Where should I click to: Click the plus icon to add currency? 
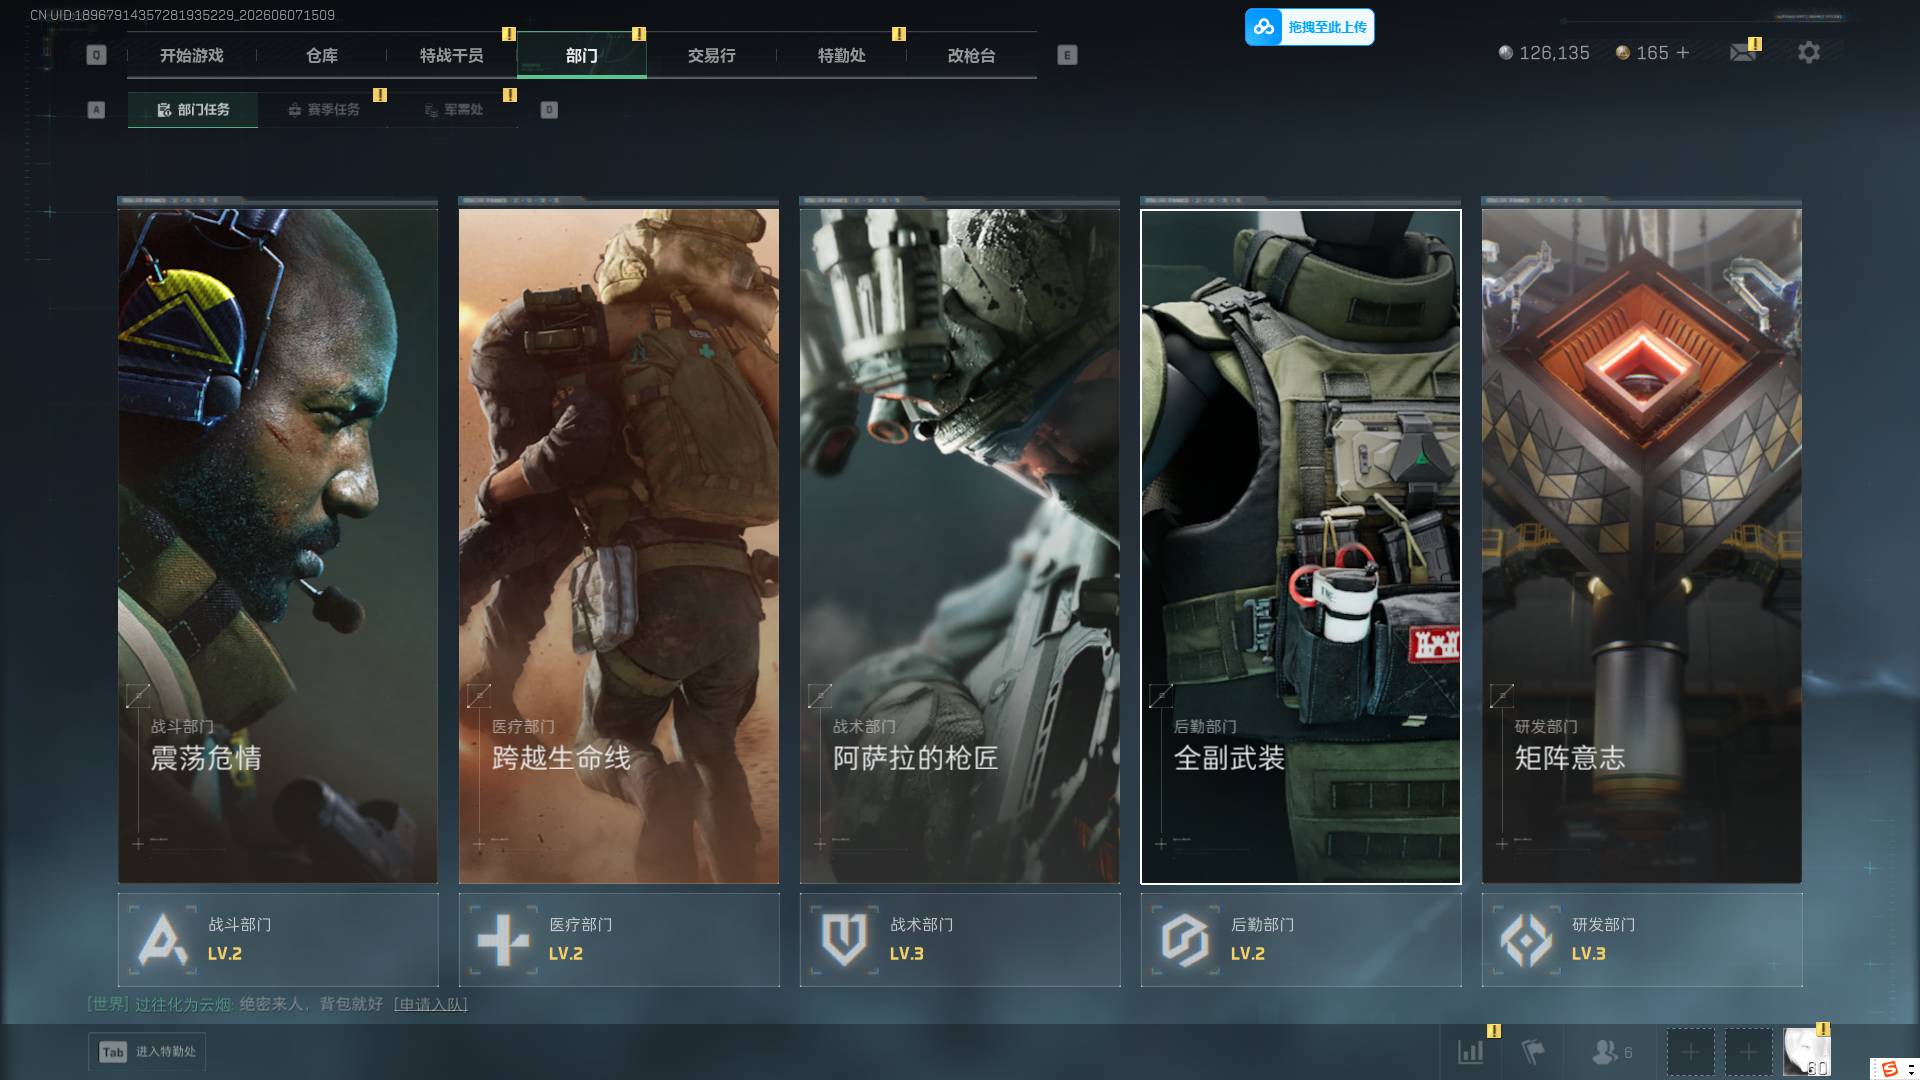[x=1683, y=53]
